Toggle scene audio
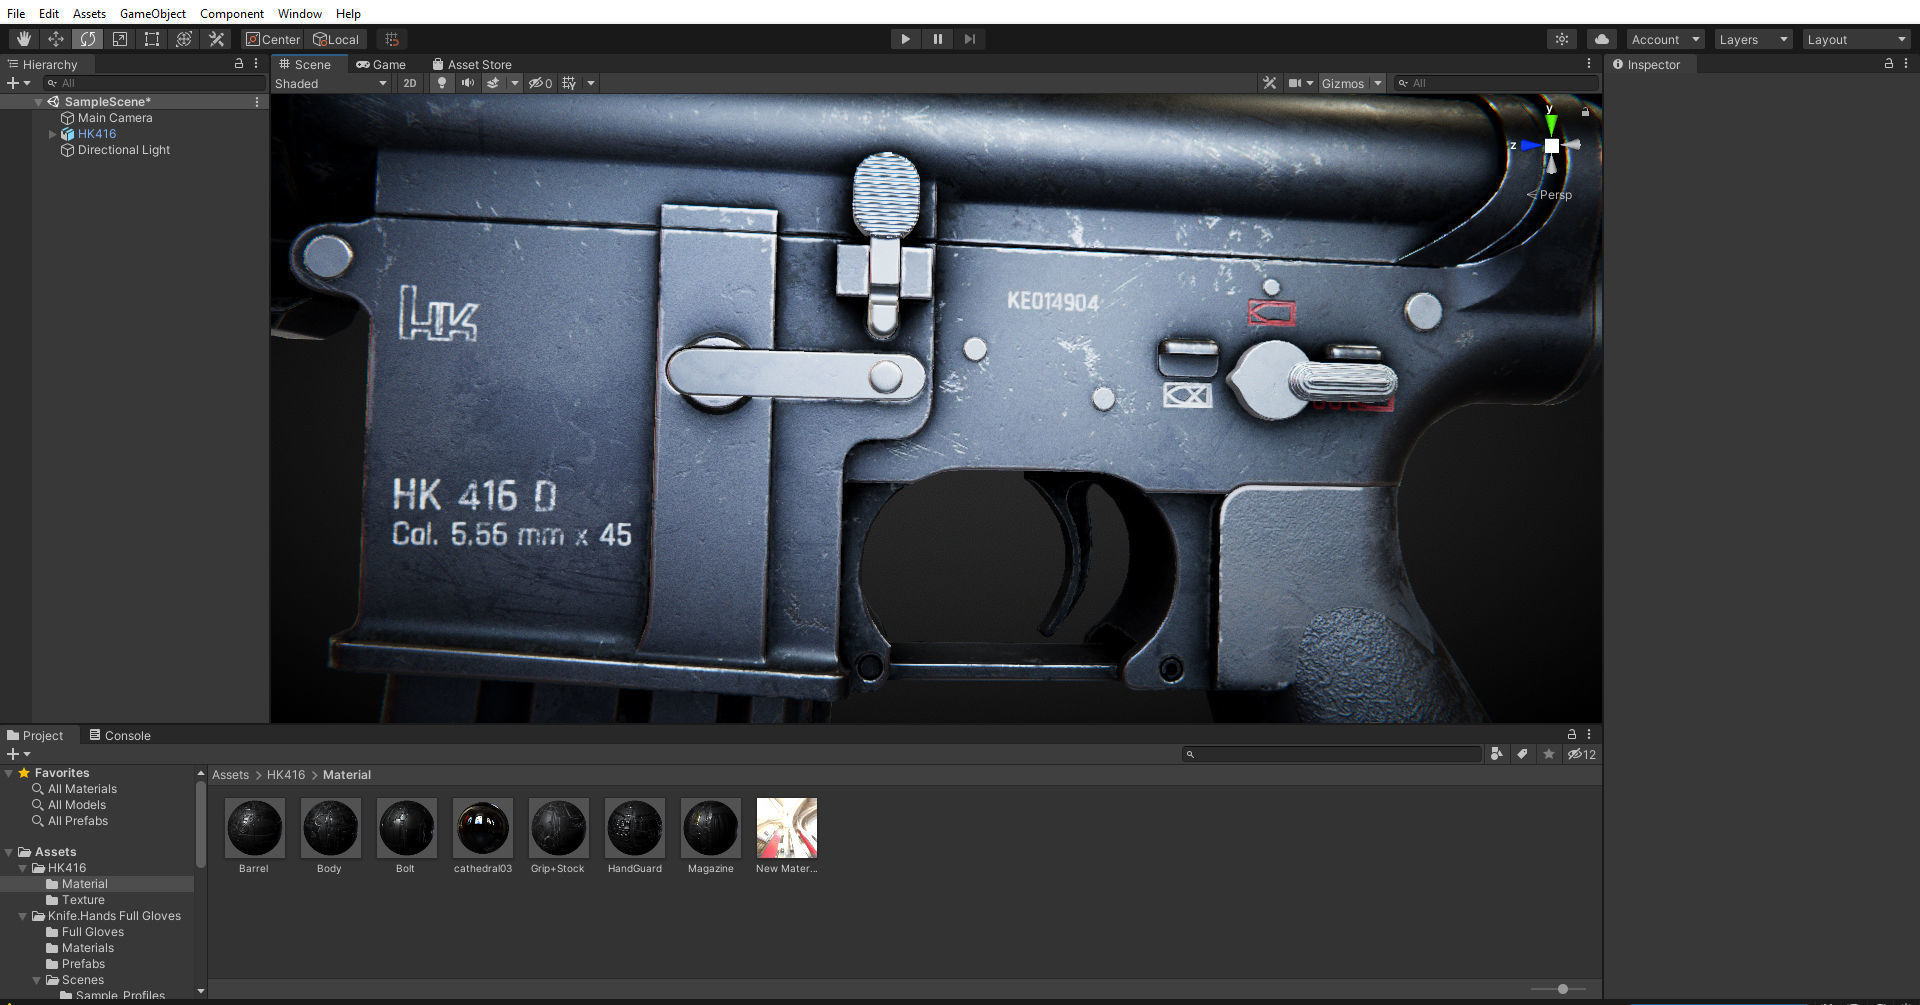The image size is (1920, 1005). pyautogui.click(x=467, y=83)
